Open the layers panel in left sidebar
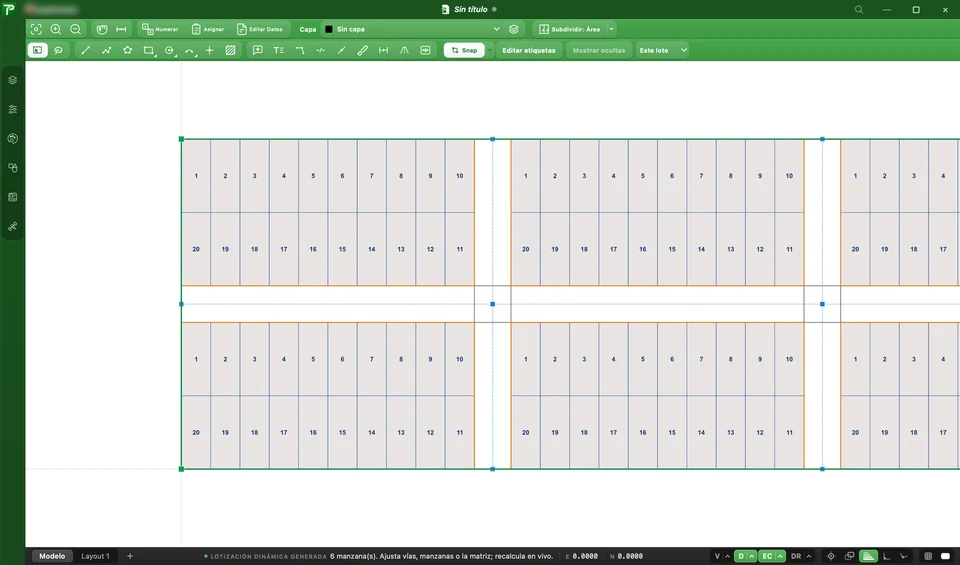Screen dimensions: 960x565 (x=13, y=80)
